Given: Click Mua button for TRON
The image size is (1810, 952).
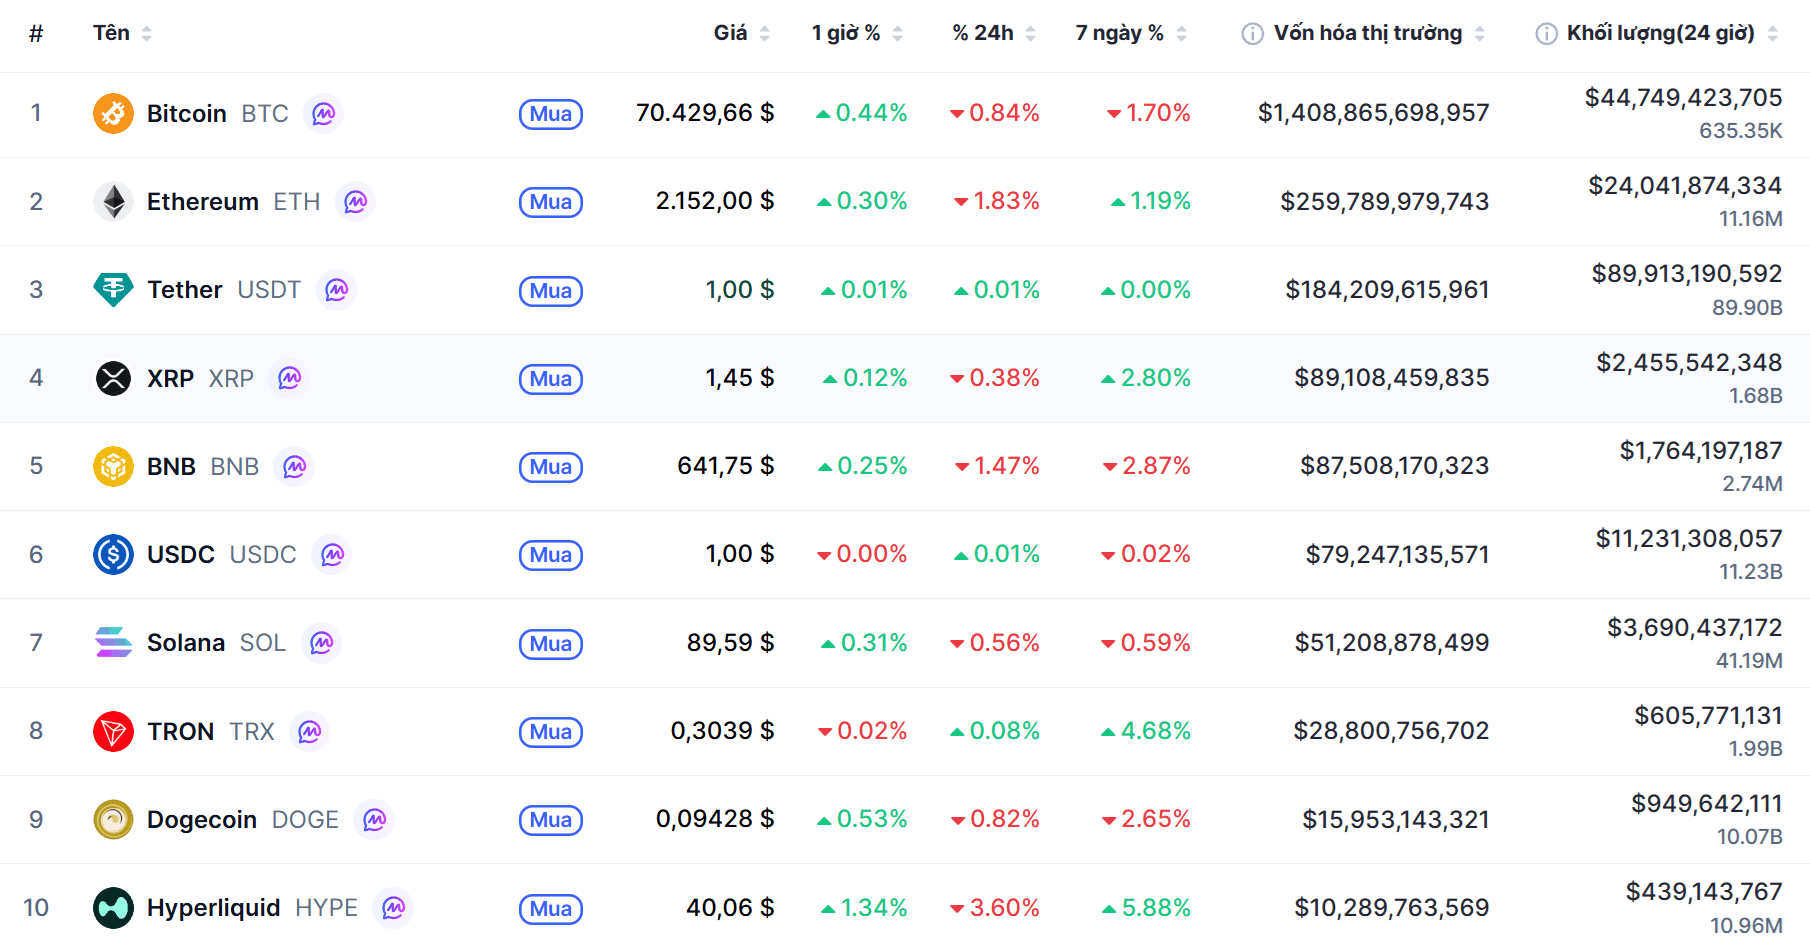Looking at the screenshot, I should [551, 732].
